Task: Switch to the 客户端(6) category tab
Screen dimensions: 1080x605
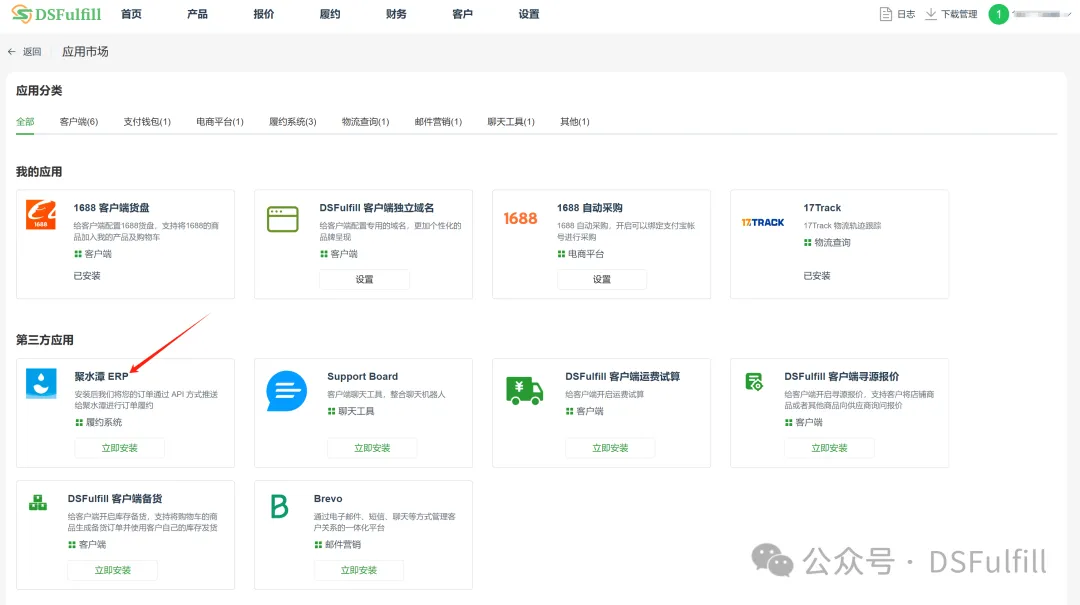Action: click(79, 122)
